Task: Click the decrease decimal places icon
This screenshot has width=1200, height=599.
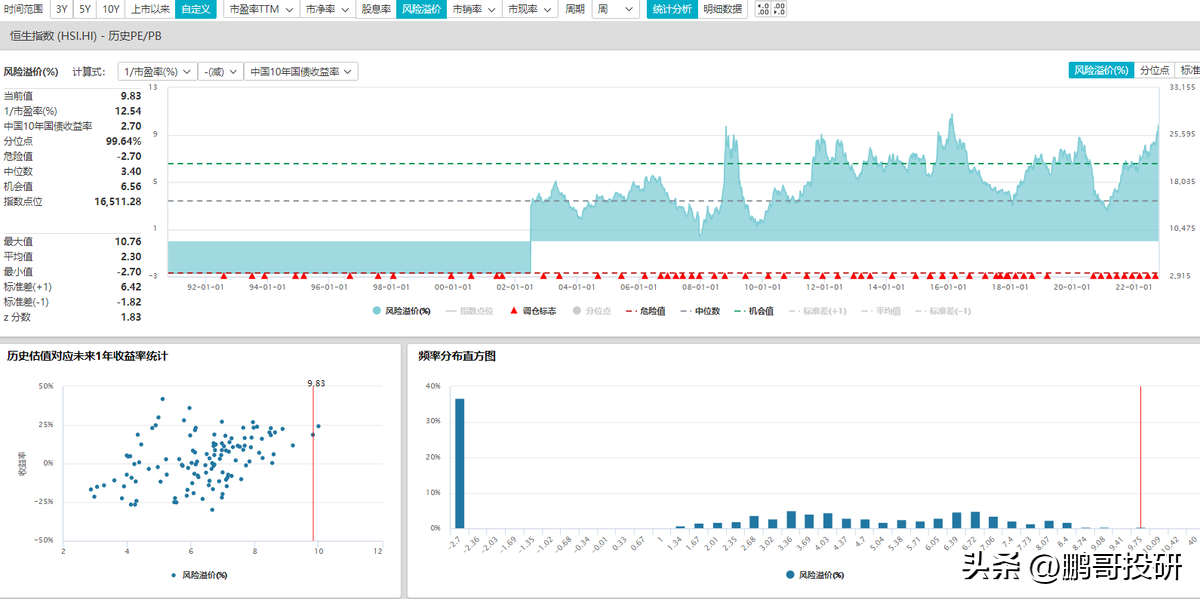Action: point(779,9)
